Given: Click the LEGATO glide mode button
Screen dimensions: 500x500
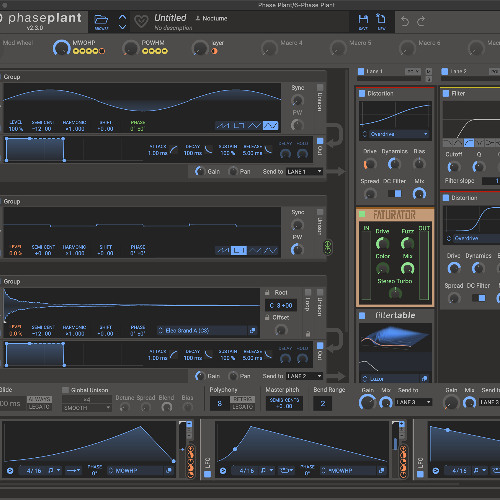Looking at the screenshot, I should tap(39, 407).
